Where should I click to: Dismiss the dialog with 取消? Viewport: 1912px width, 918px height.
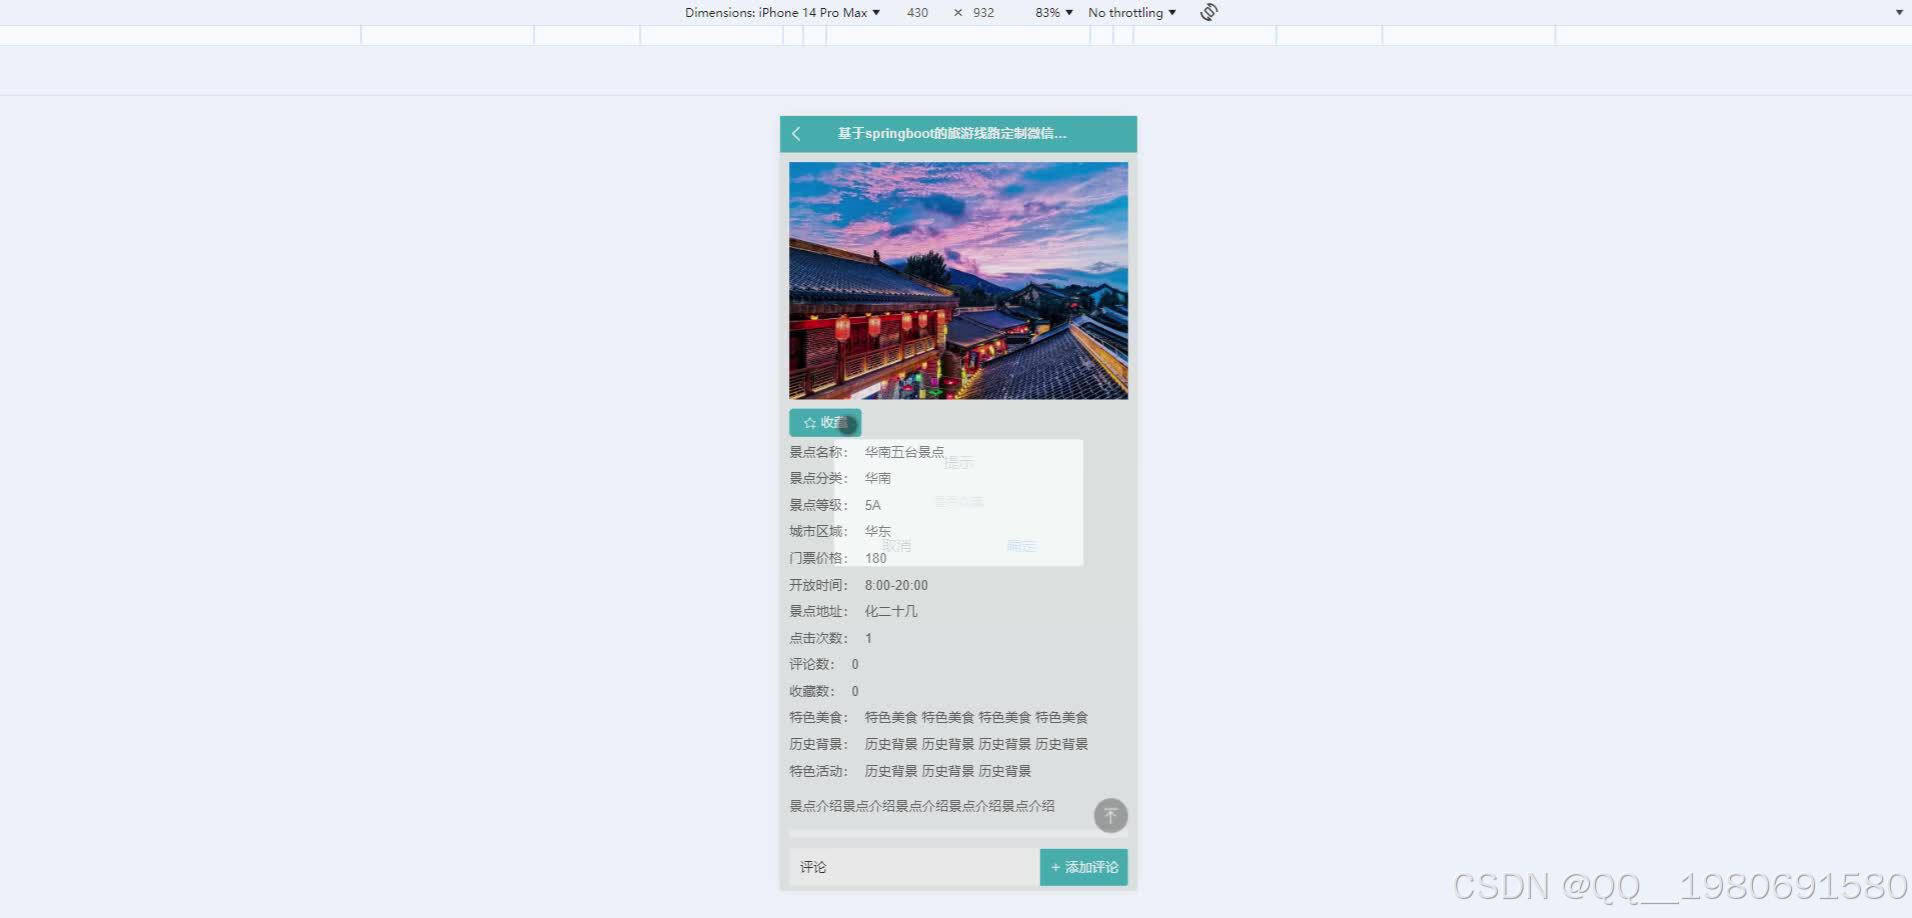pyautogui.click(x=897, y=545)
